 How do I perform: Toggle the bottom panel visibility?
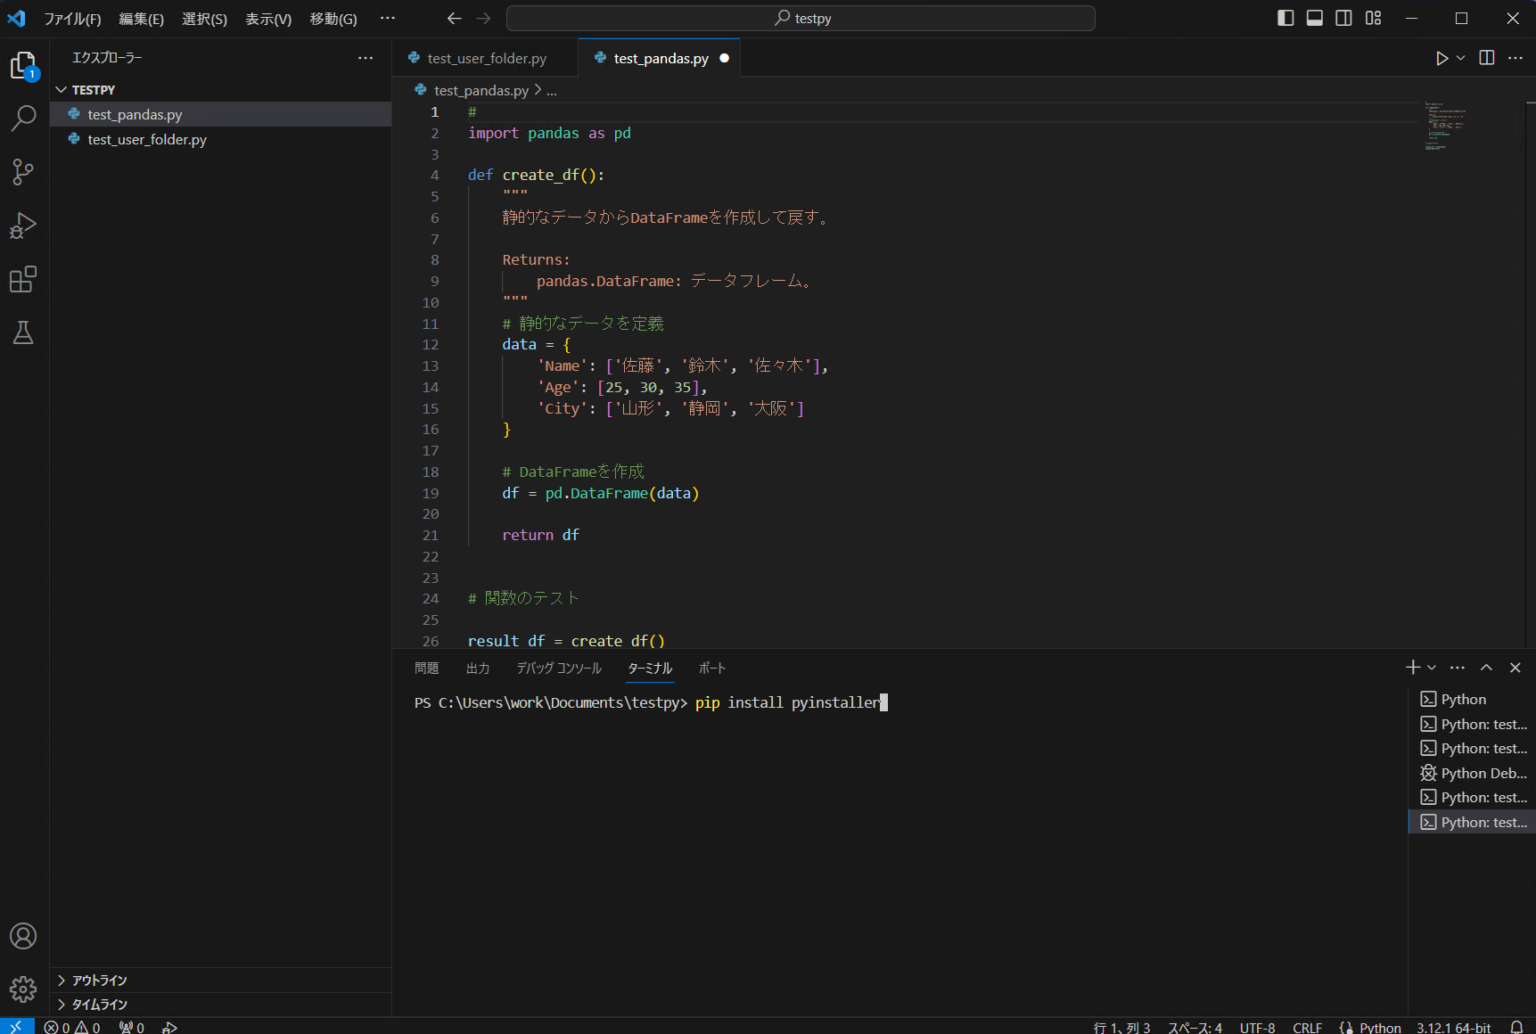1315,18
